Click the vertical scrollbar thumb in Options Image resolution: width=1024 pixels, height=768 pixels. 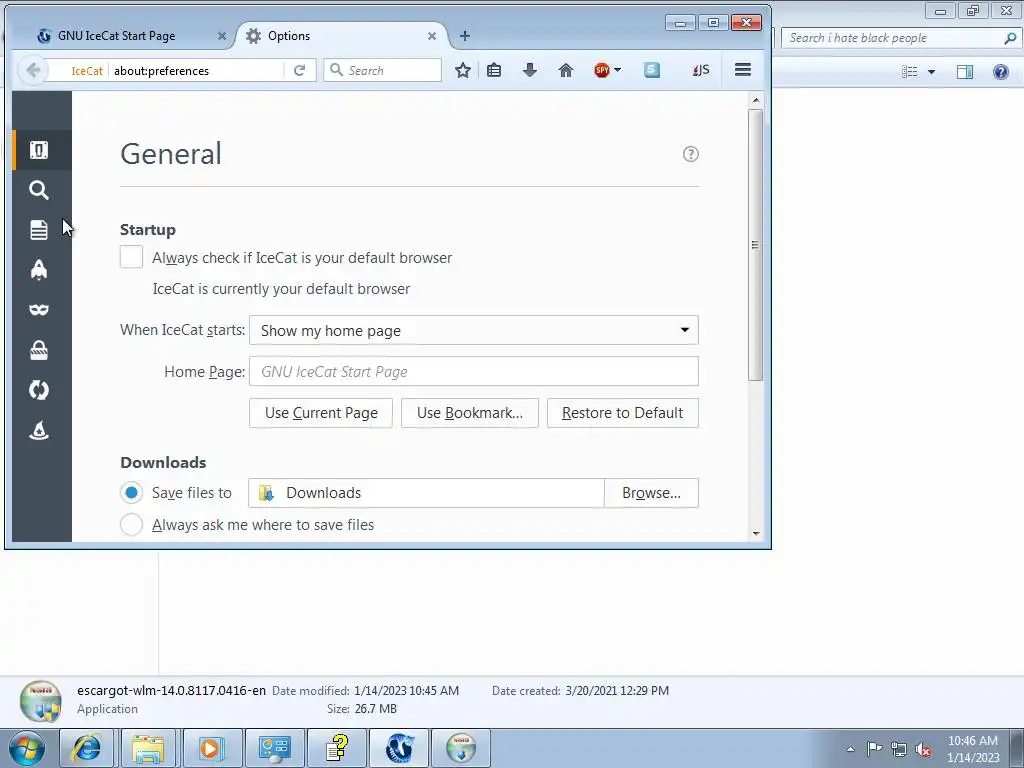point(756,245)
